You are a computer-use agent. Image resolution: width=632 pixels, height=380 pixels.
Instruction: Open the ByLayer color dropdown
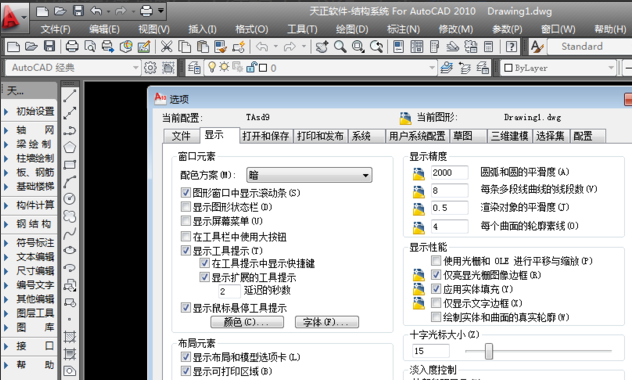click(558, 68)
